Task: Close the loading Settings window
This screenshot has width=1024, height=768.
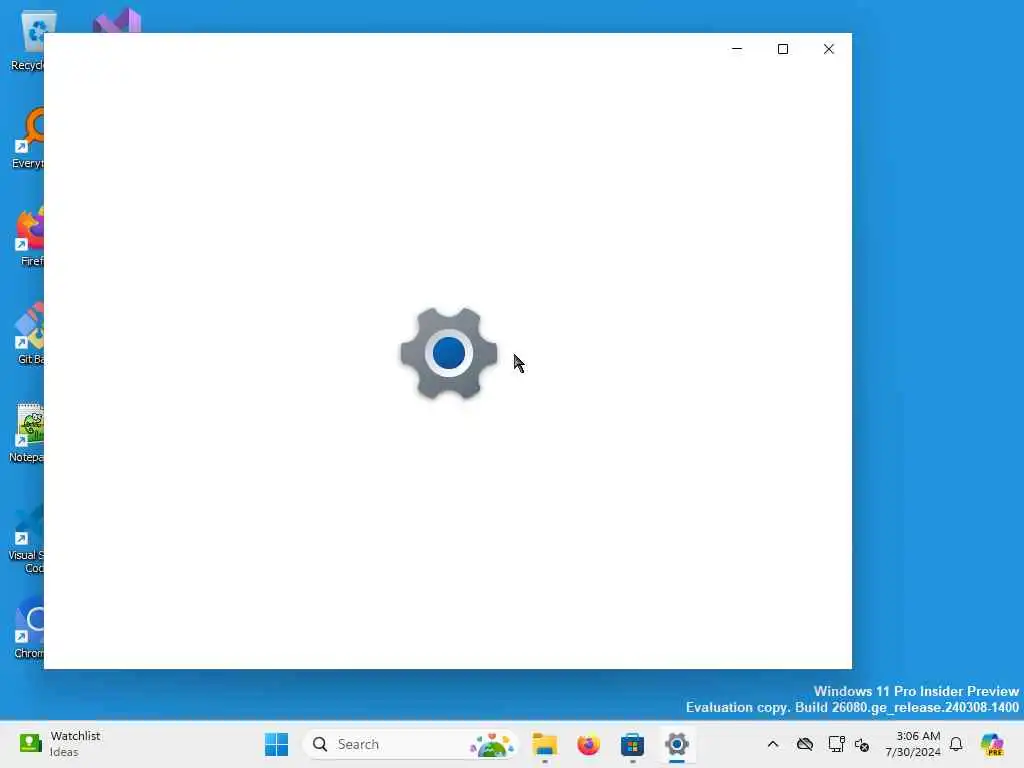Action: click(x=829, y=49)
